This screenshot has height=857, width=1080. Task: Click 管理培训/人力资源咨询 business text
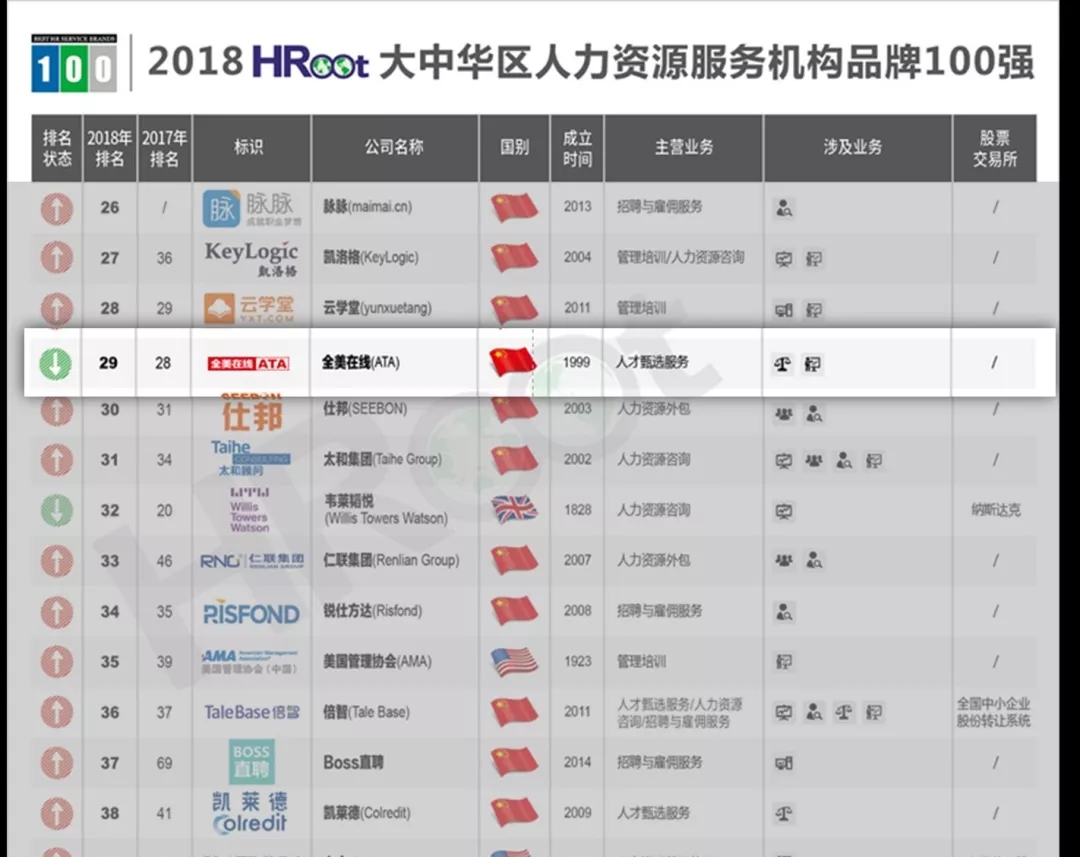[681, 258]
